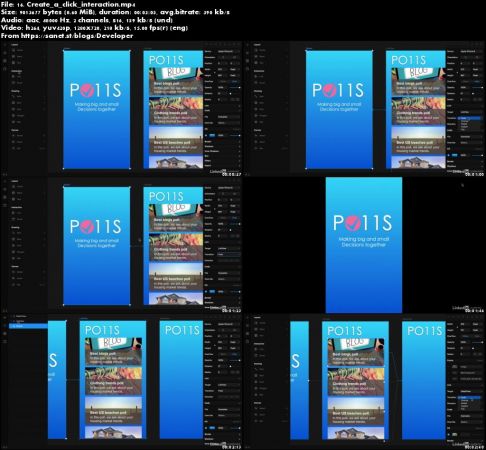Select the Path pen tool in top-left frame
The image size is (486, 450).
pyautogui.click(x=18, y=96)
